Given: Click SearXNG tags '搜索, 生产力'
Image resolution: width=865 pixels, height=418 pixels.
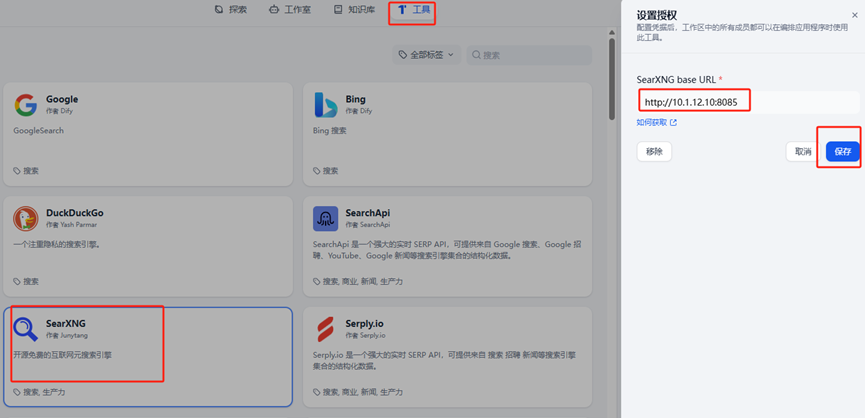Looking at the screenshot, I should [x=42, y=392].
